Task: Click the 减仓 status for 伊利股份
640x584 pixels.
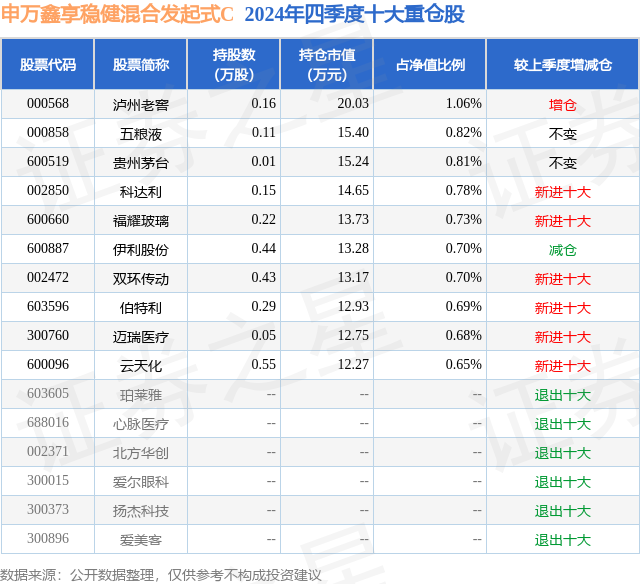Action: (563, 250)
